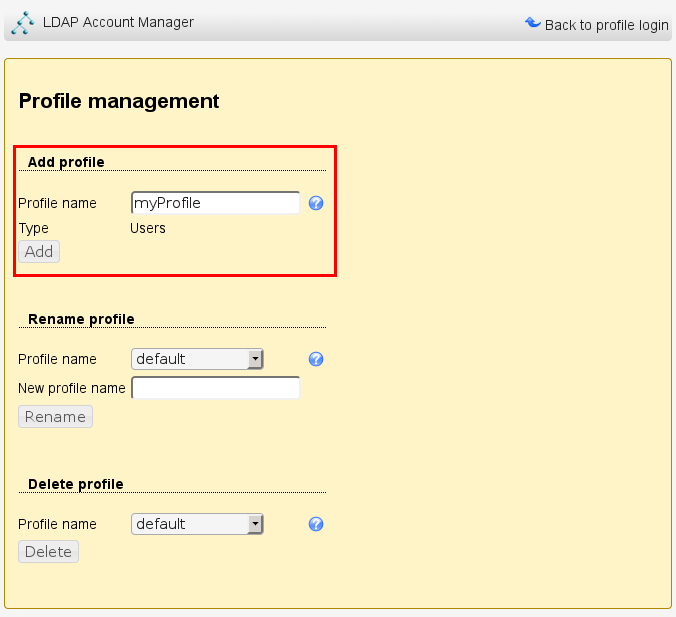Open help icon in Rename profile section
The image size is (676, 617).
pos(316,359)
